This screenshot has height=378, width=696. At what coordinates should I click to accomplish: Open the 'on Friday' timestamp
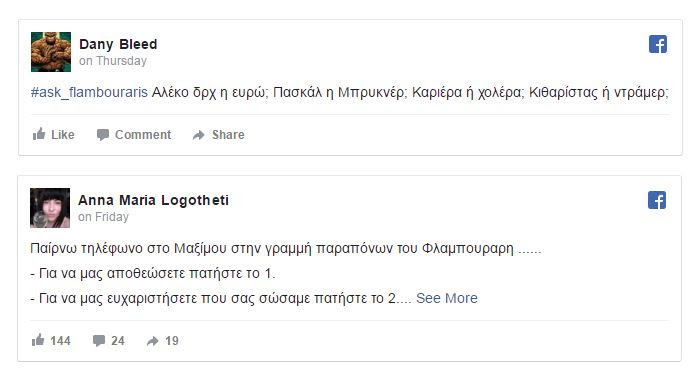(x=103, y=217)
